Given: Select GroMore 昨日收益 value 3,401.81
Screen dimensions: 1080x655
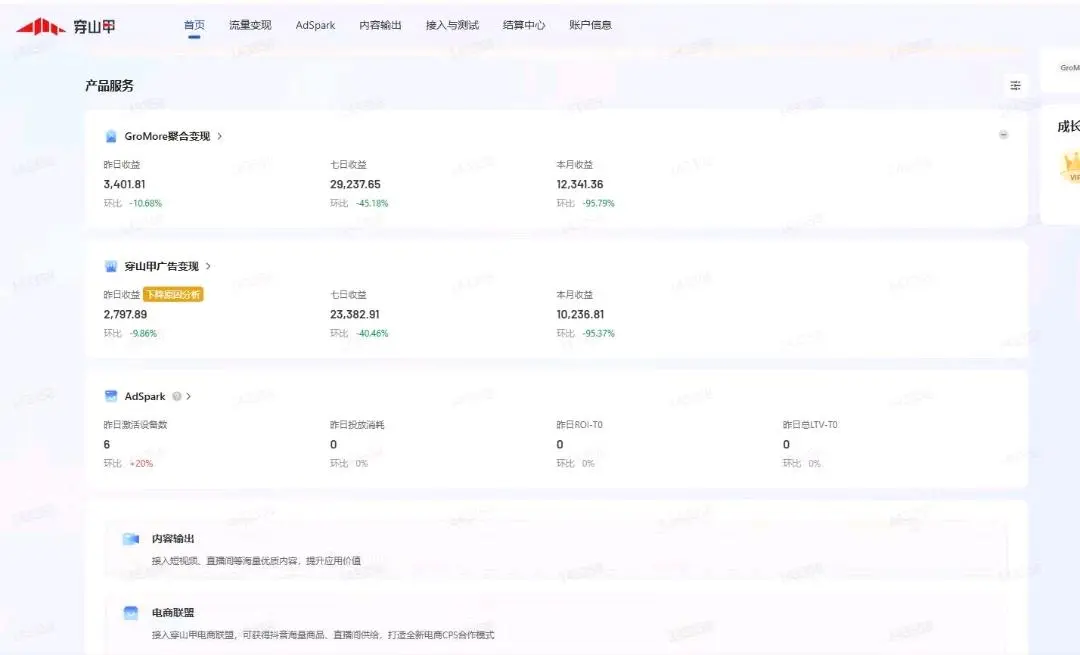Looking at the screenshot, I should click(x=125, y=185).
